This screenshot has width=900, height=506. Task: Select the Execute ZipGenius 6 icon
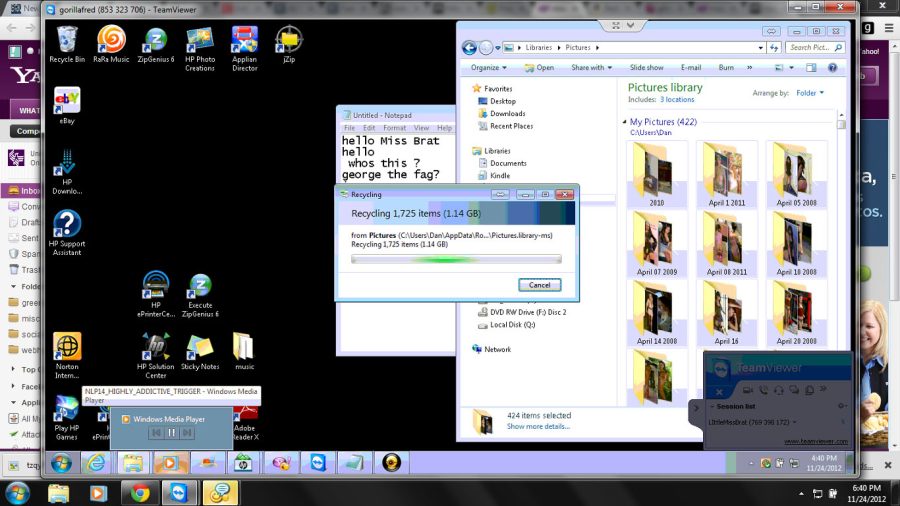coord(200,295)
